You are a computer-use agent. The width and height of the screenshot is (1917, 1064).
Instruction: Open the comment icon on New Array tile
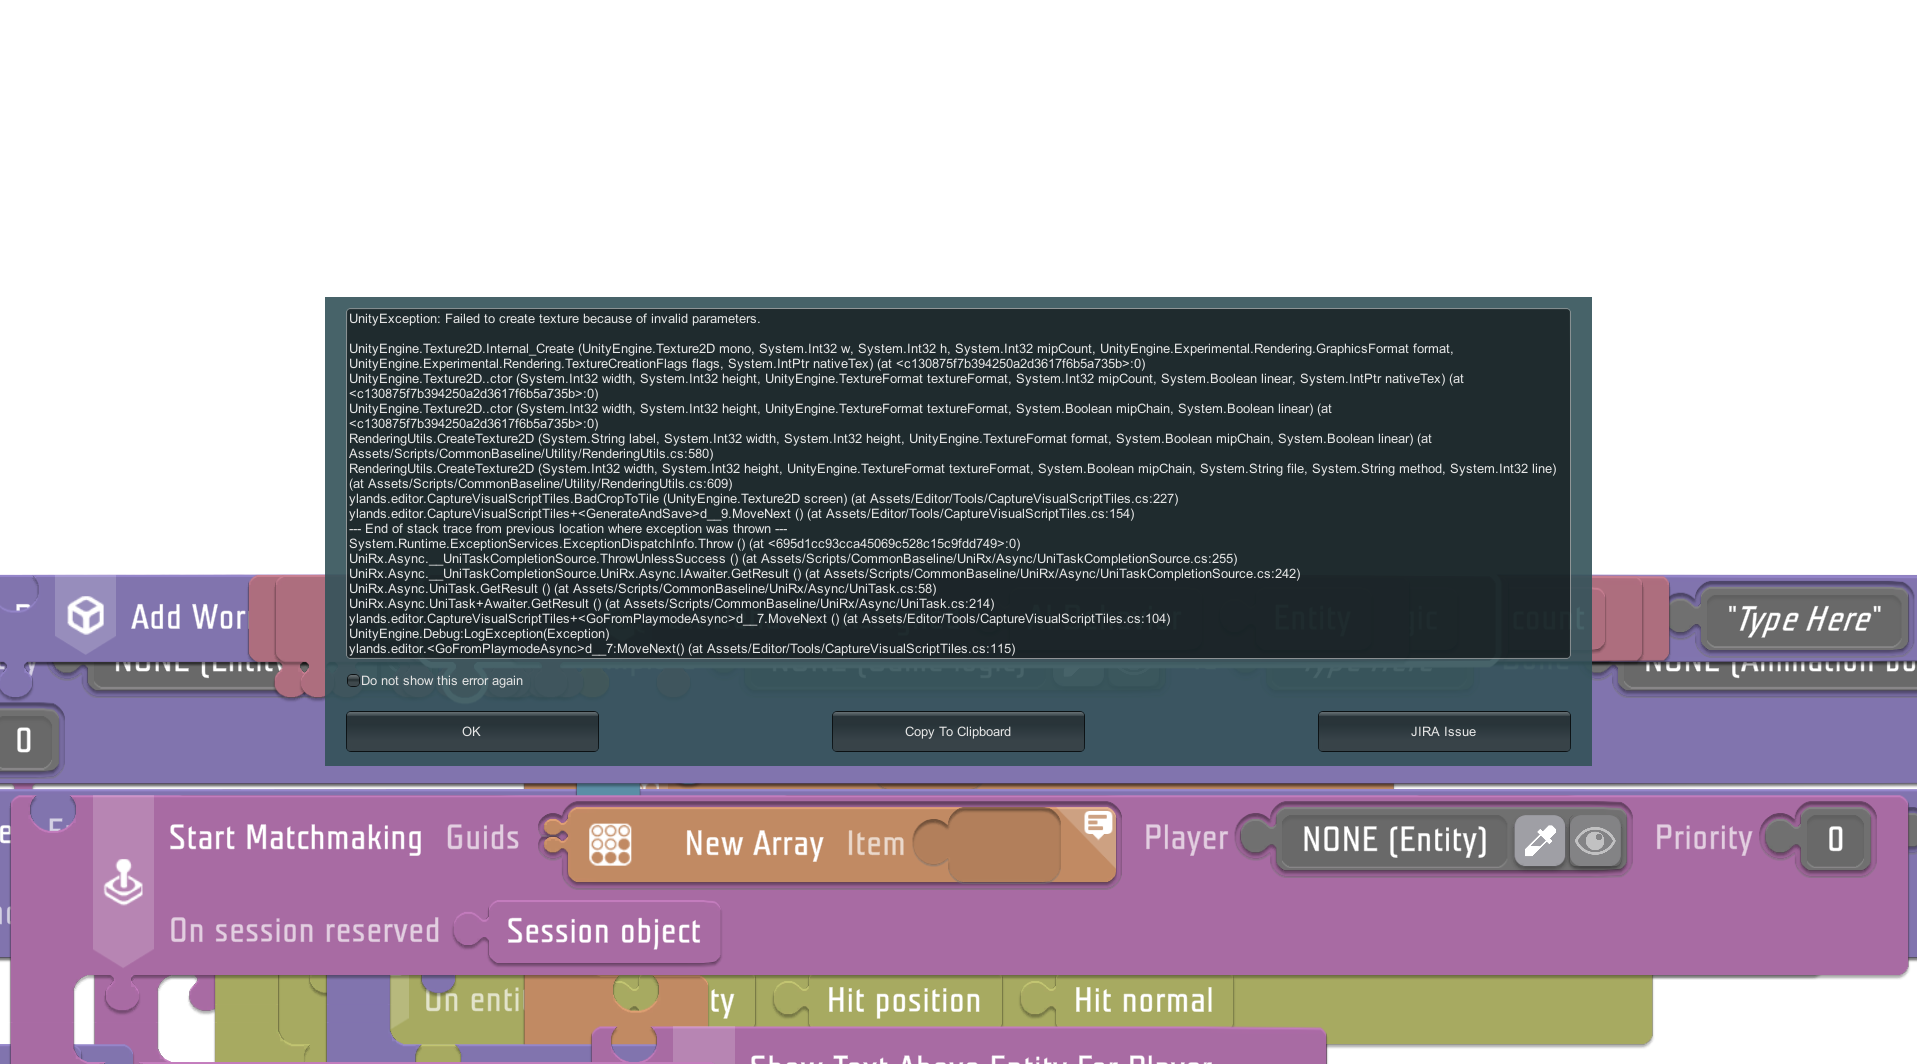1097,824
